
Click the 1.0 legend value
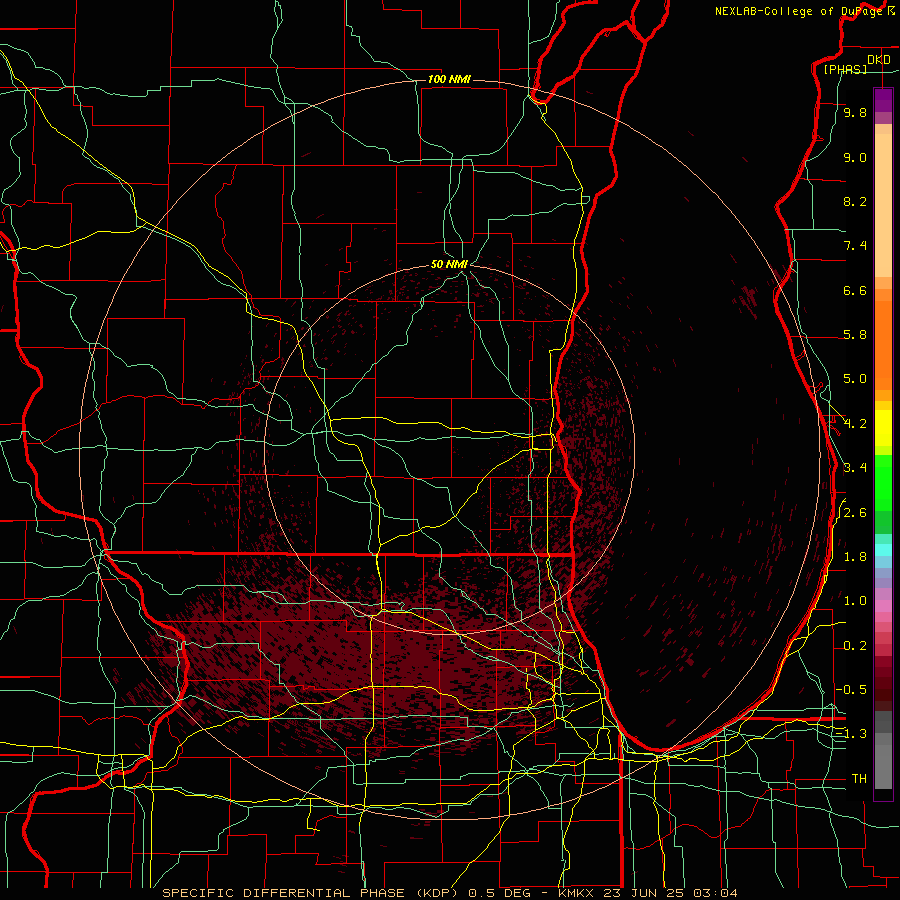point(855,601)
